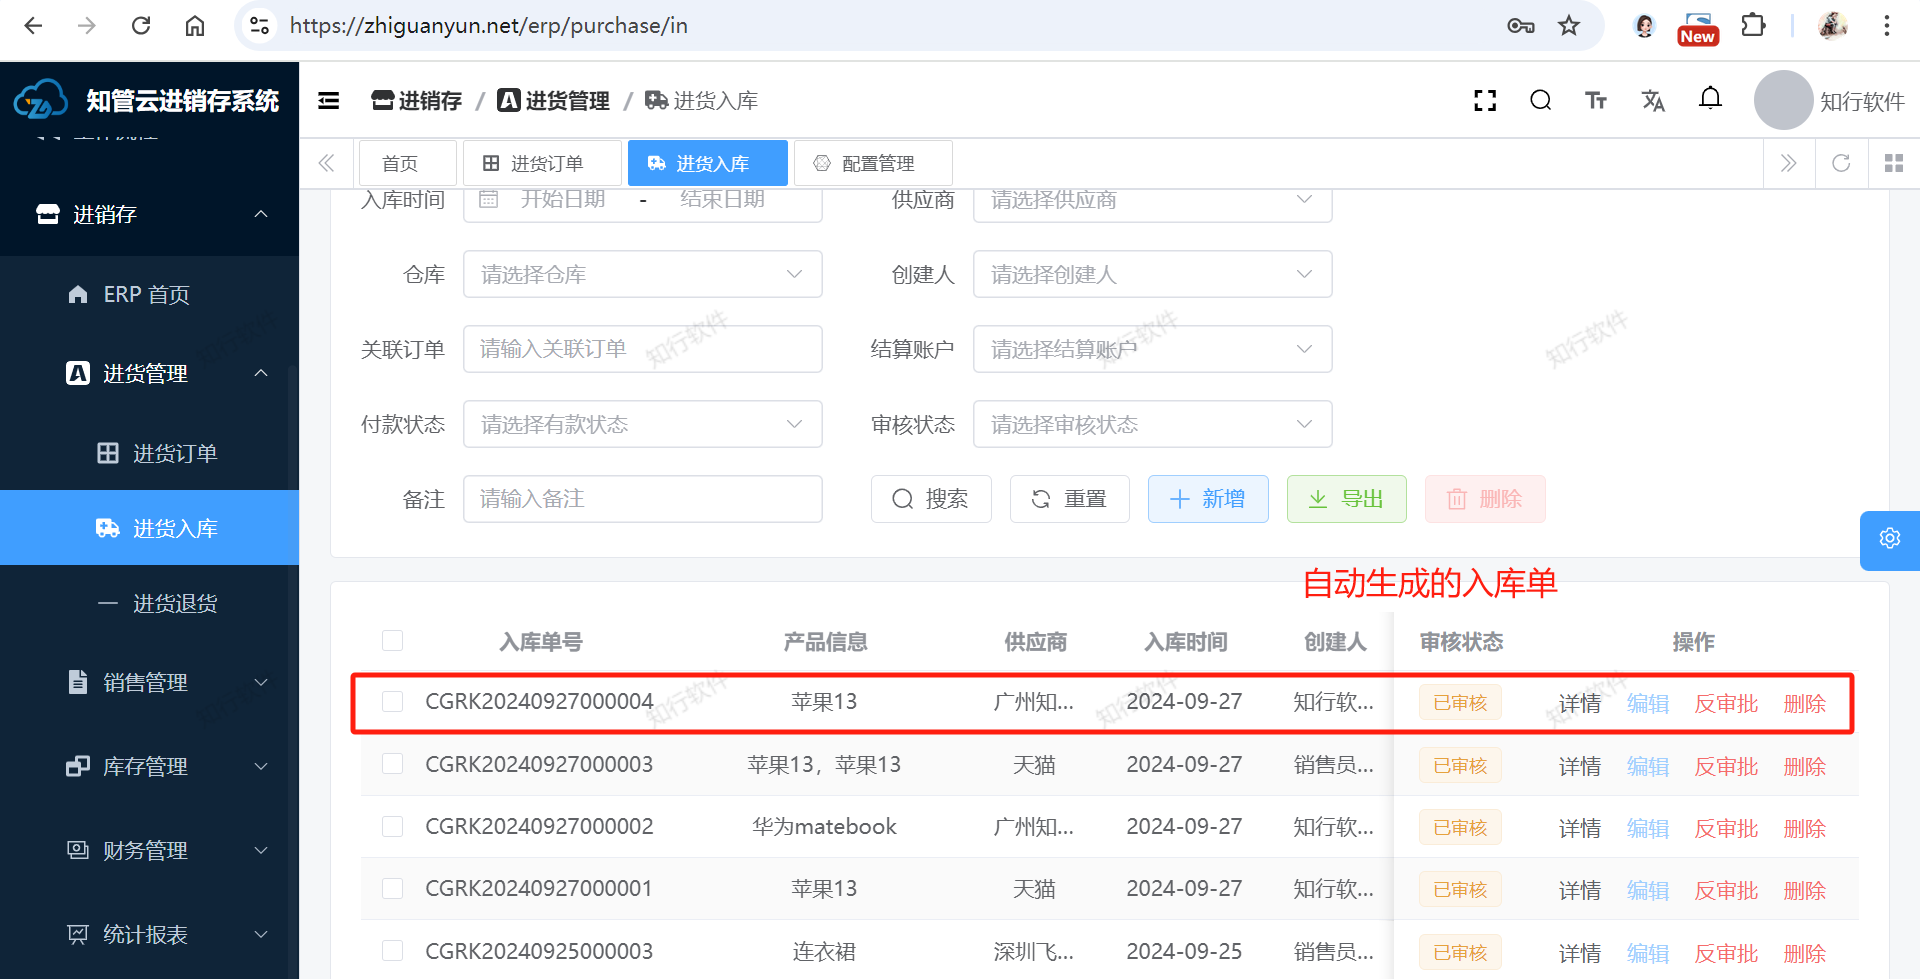Click the 新增 button
This screenshot has width=1920, height=979.
coord(1208,499)
